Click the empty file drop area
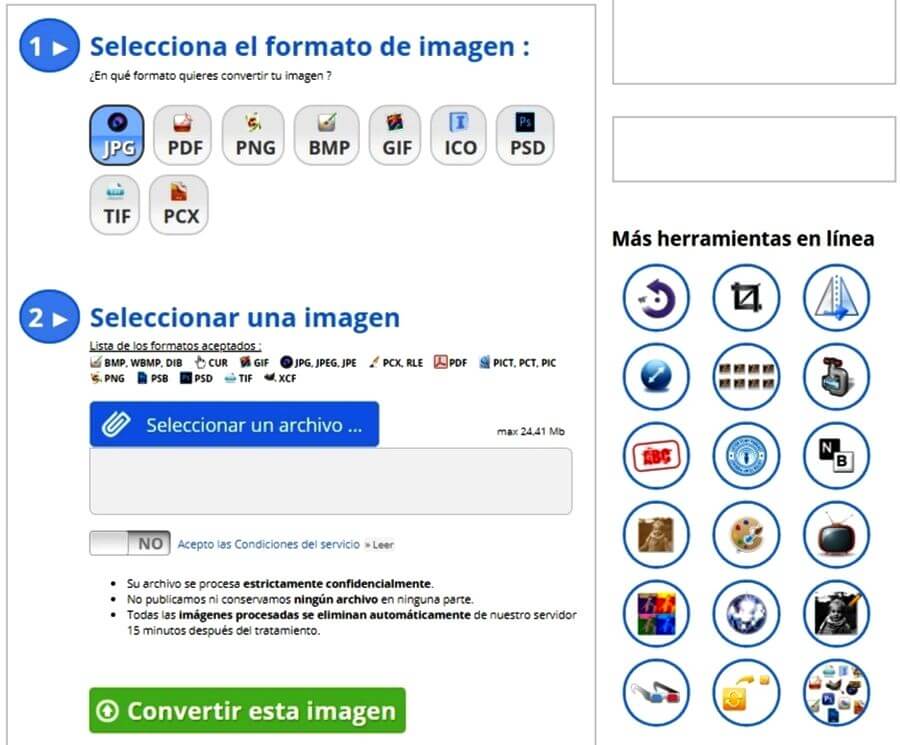Viewport: 900px width, 745px height. pos(331,481)
